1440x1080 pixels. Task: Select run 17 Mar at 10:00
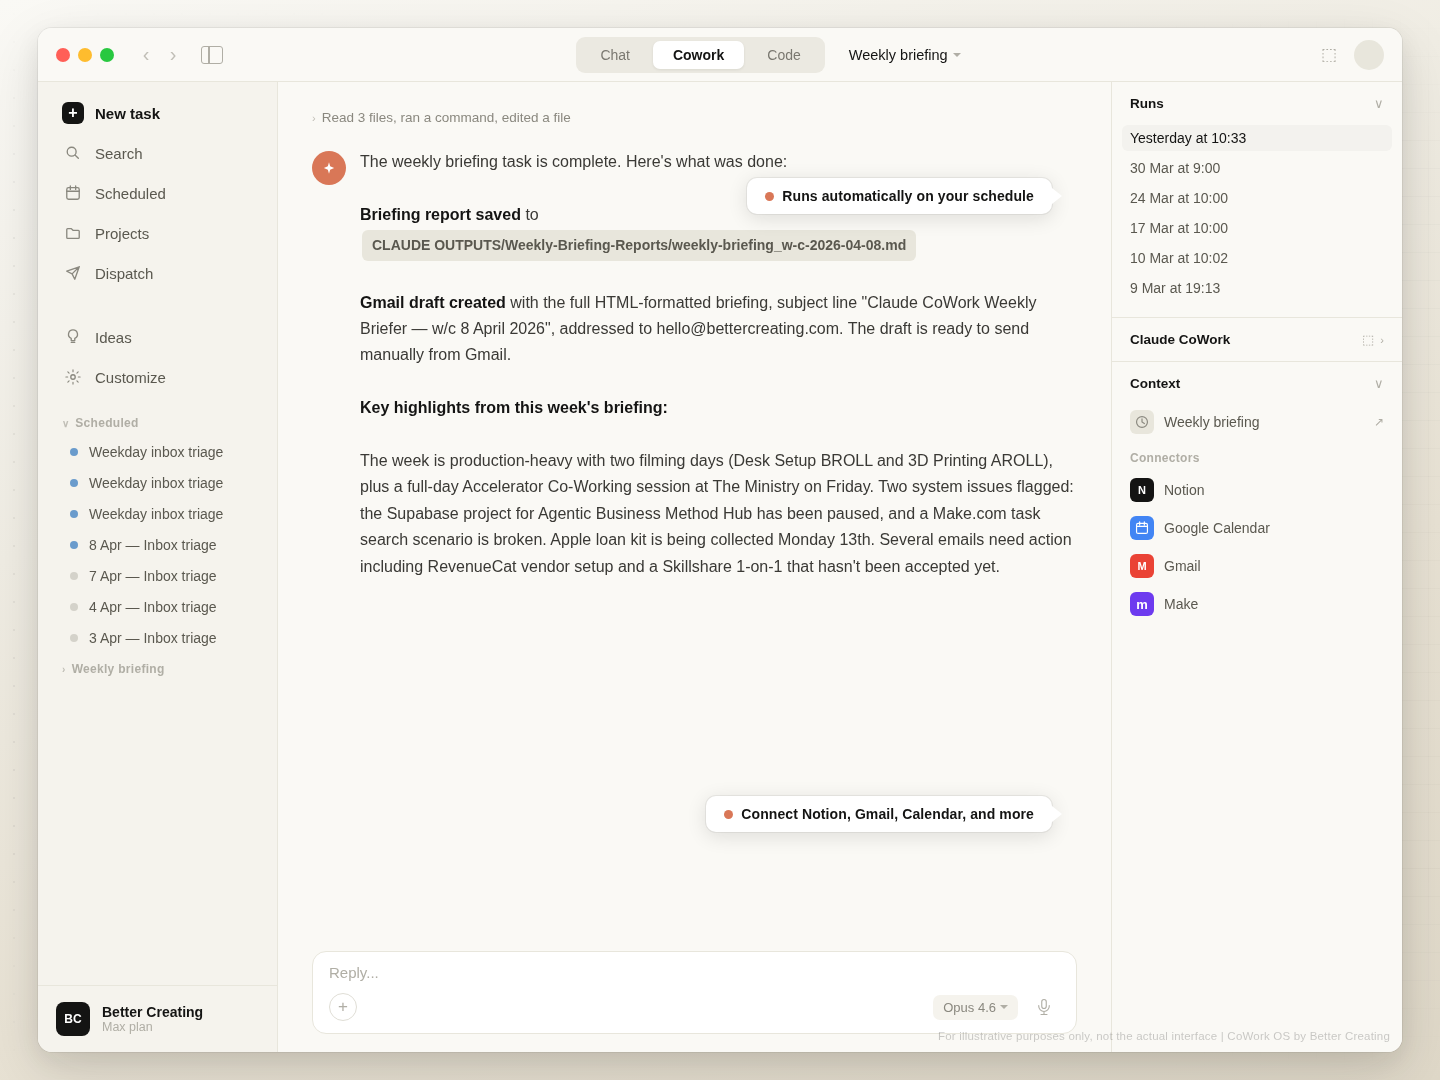pos(1257,228)
